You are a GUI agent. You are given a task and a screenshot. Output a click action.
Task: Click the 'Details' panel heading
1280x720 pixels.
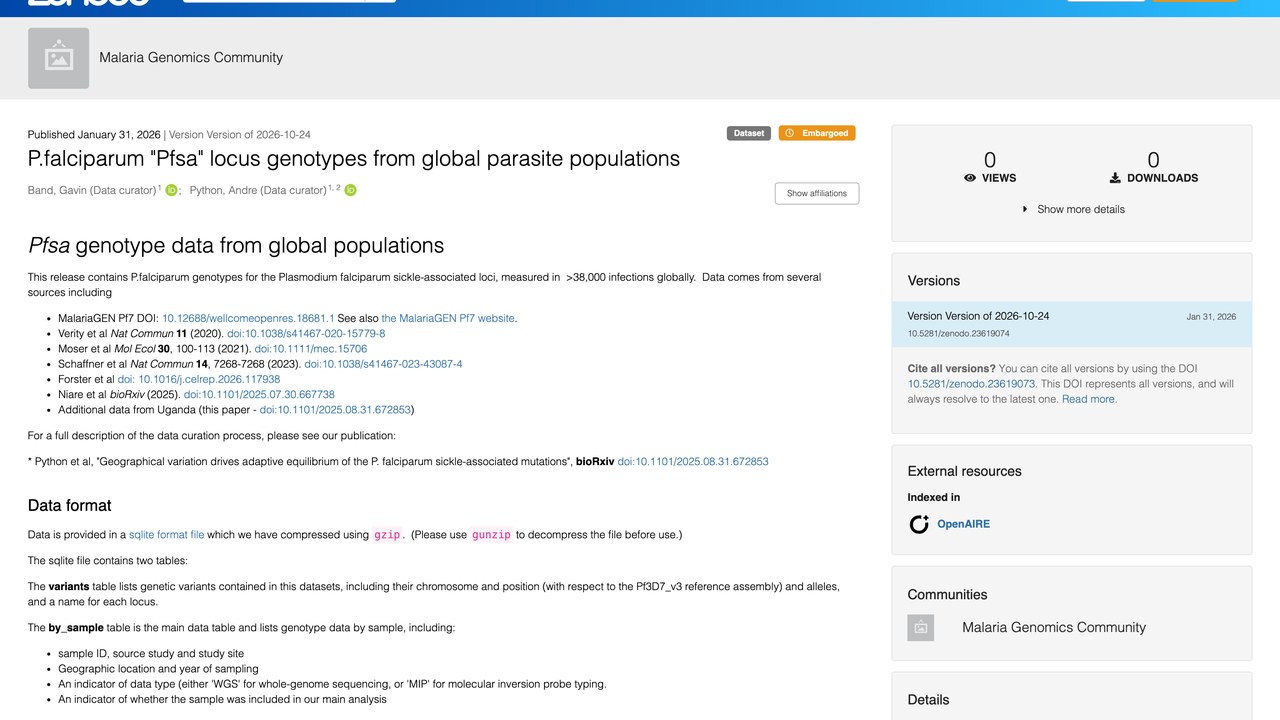pyautogui.click(x=929, y=700)
